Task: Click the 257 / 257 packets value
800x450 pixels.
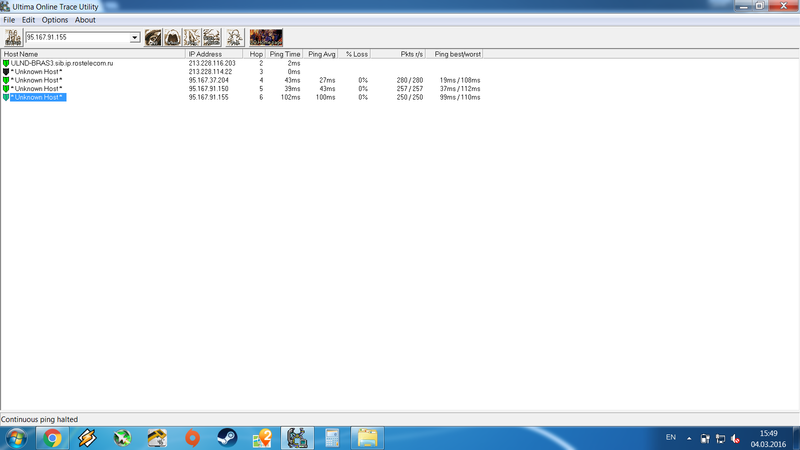Action: coord(410,89)
